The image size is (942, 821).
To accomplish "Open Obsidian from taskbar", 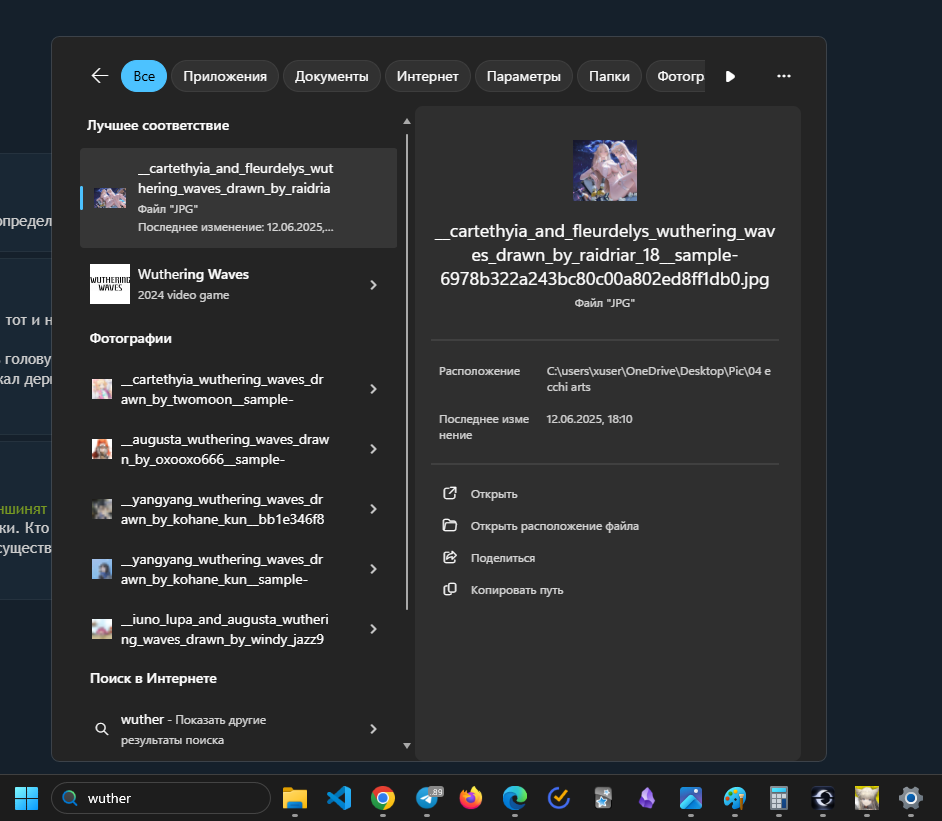I will 647,798.
